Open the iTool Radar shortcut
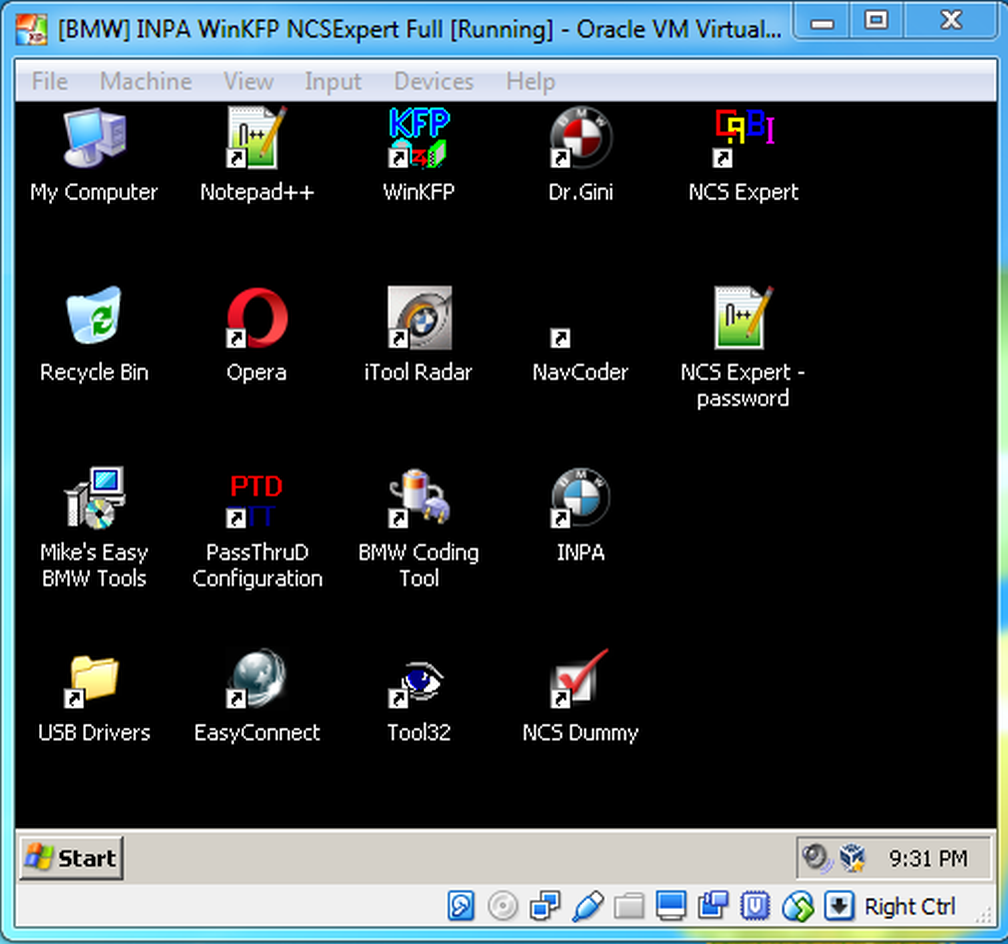 [418, 320]
